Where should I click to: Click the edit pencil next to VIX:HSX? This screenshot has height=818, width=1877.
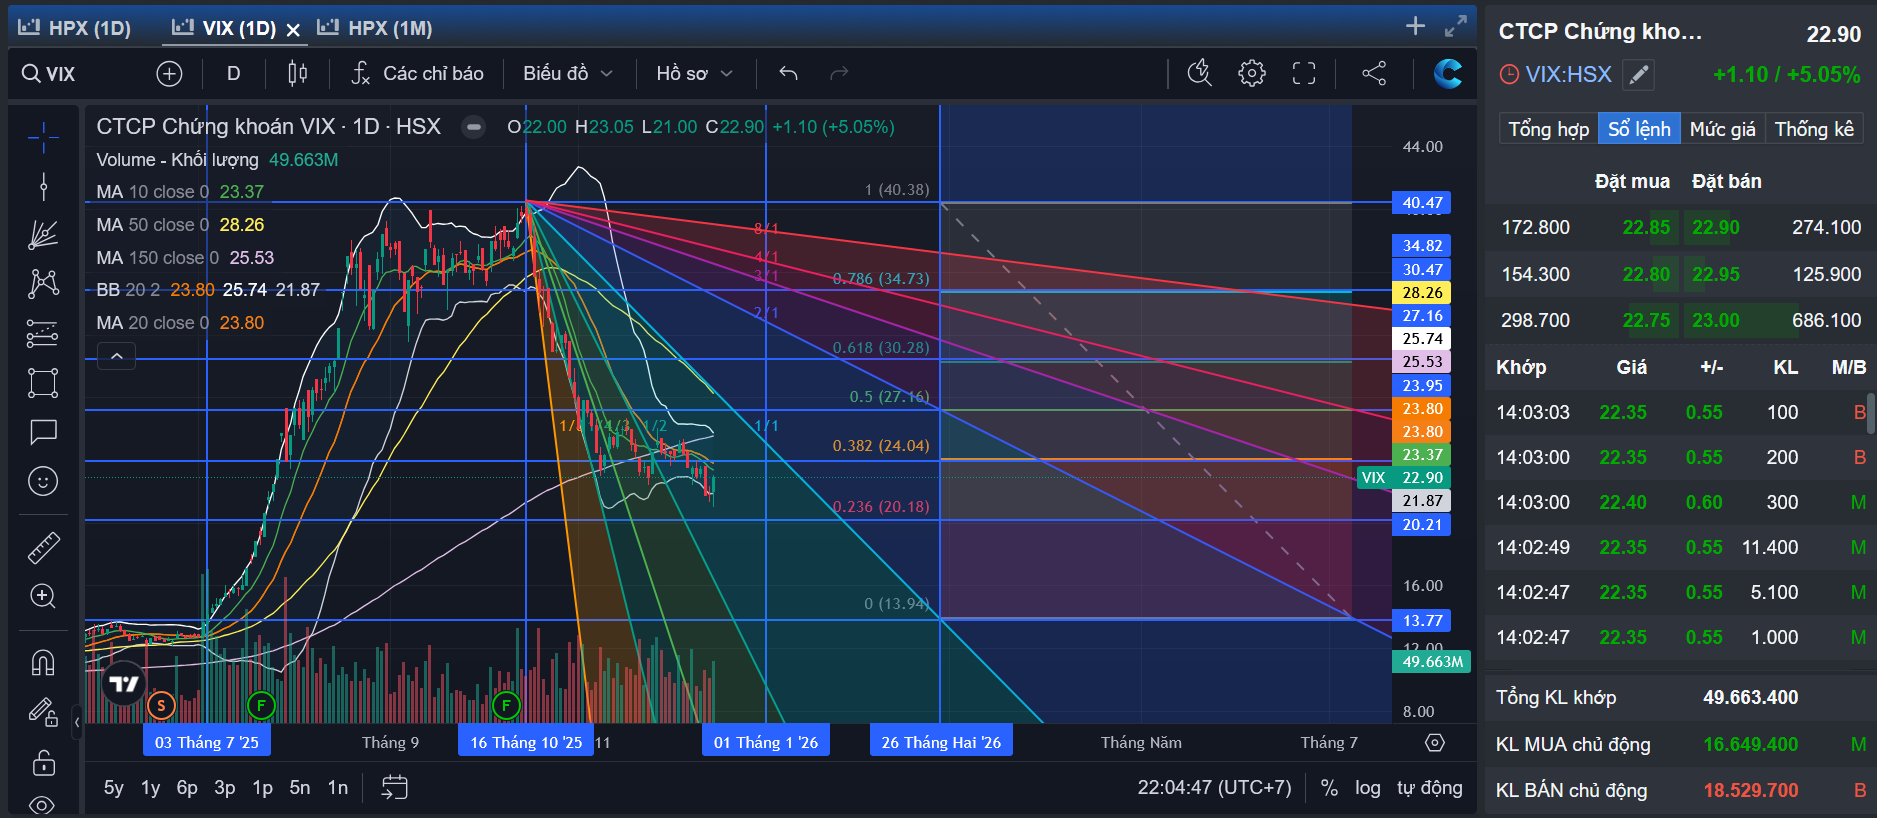pyautogui.click(x=1638, y=75)
